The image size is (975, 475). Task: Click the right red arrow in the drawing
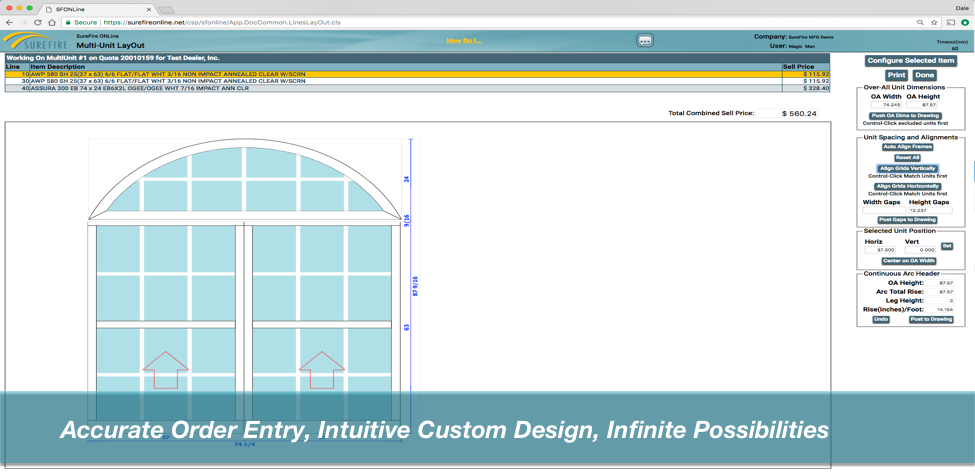point(321,370)
